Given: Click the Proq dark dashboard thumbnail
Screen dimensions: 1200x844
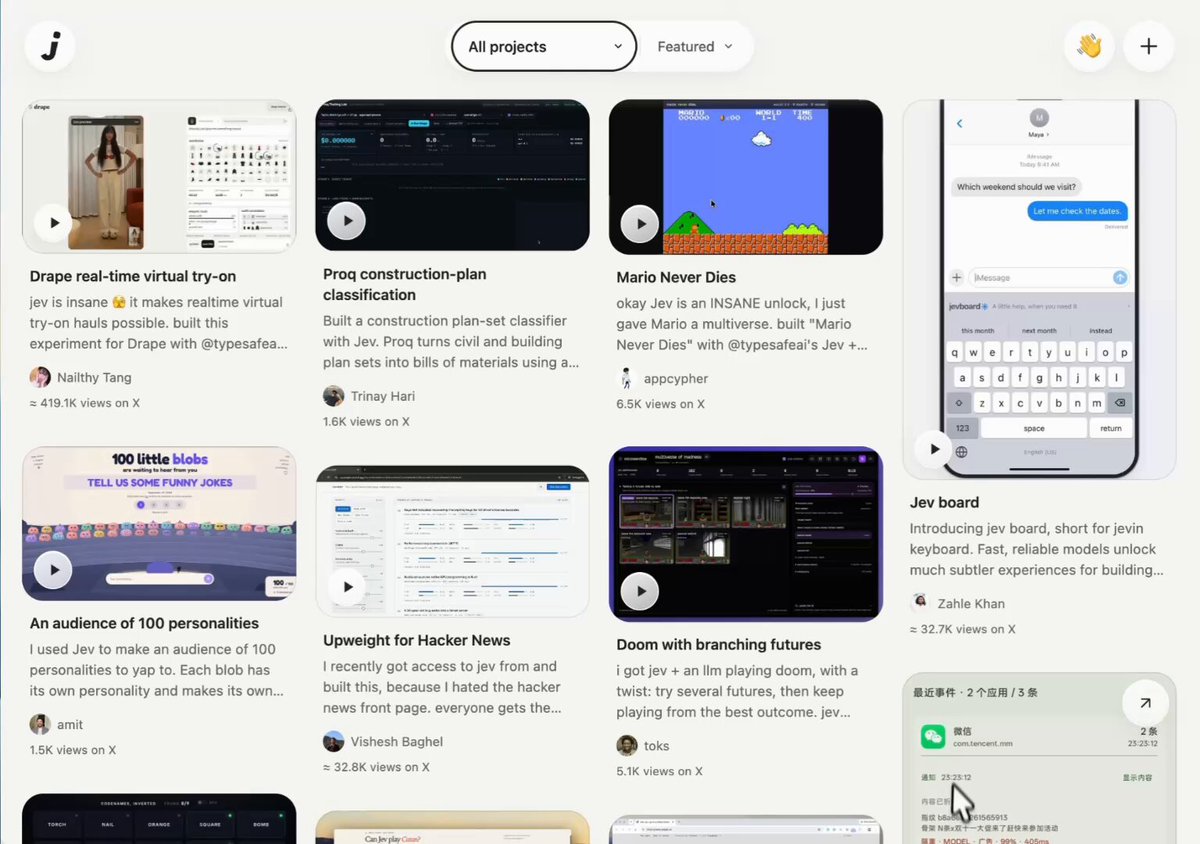Looking at the screenshot, I should point(452,175).
